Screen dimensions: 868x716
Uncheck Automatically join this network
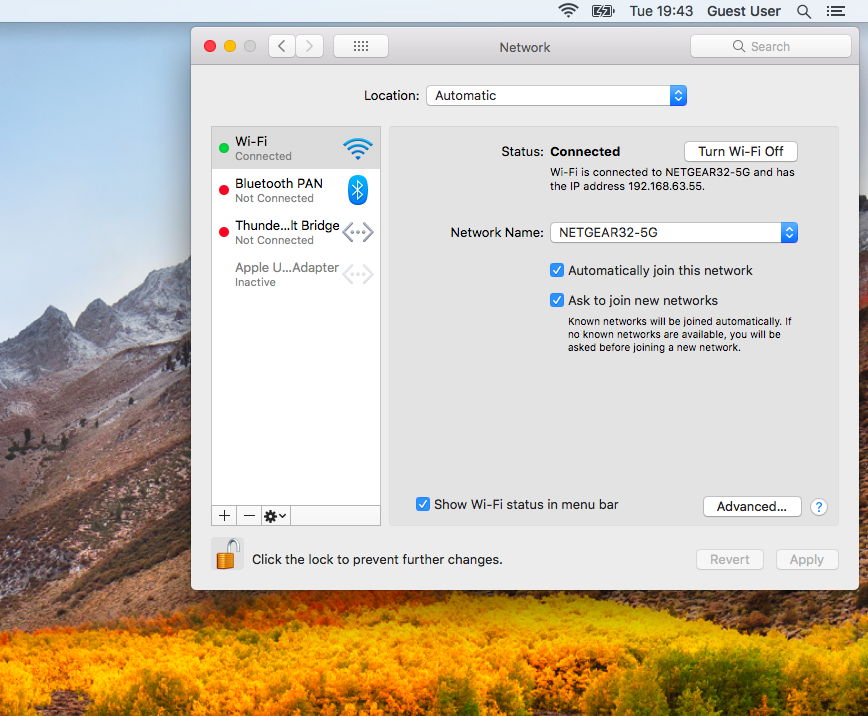tap(557, 270)
